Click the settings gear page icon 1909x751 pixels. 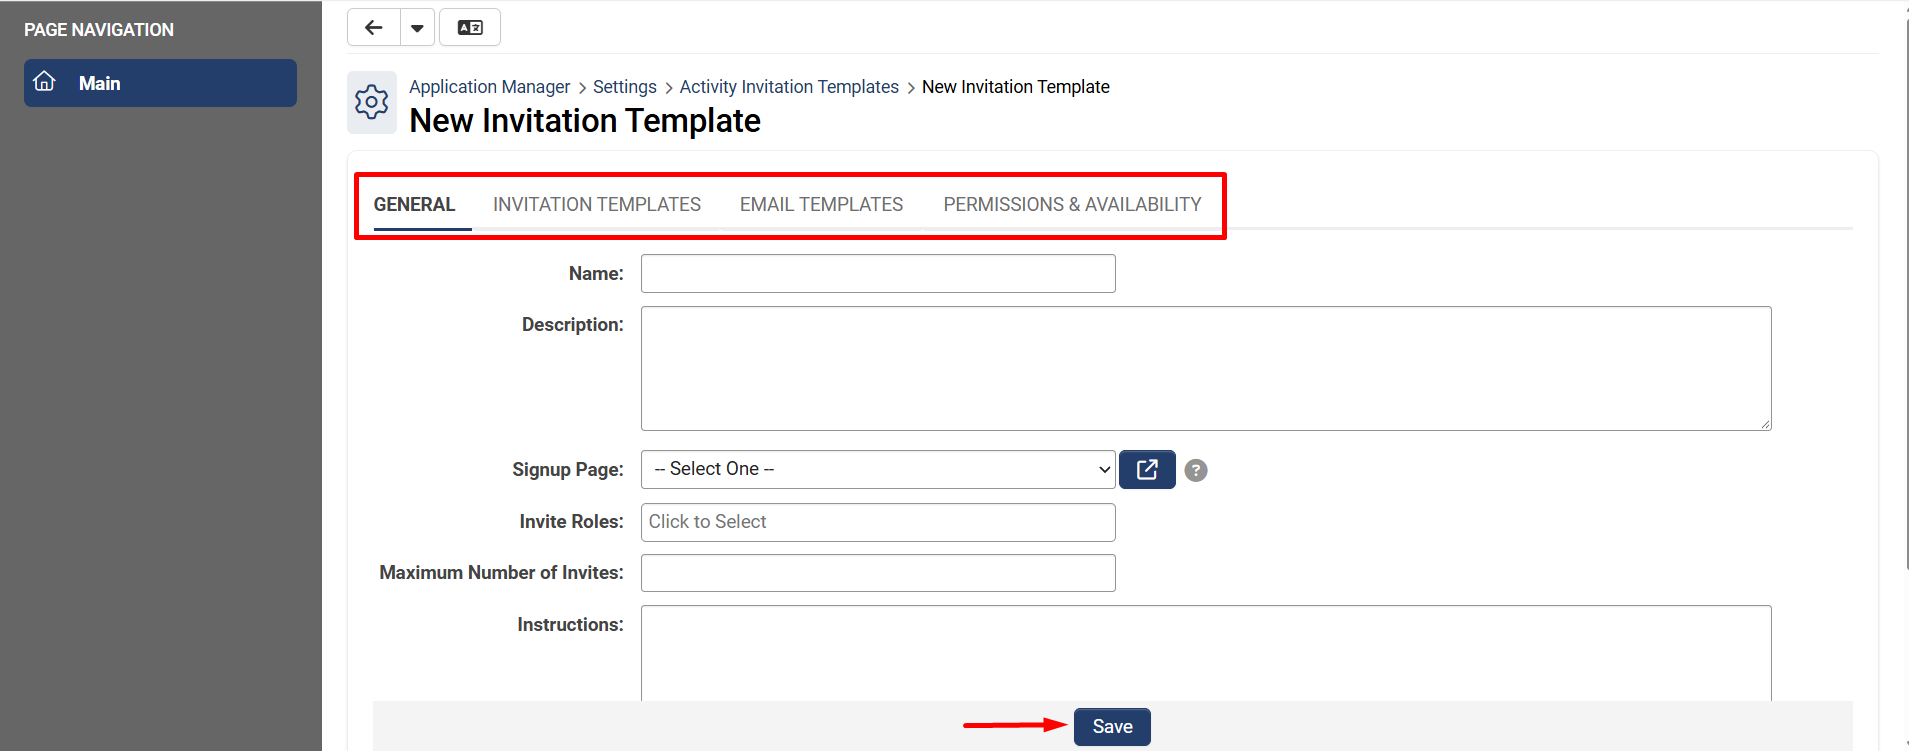pos(372,102)
